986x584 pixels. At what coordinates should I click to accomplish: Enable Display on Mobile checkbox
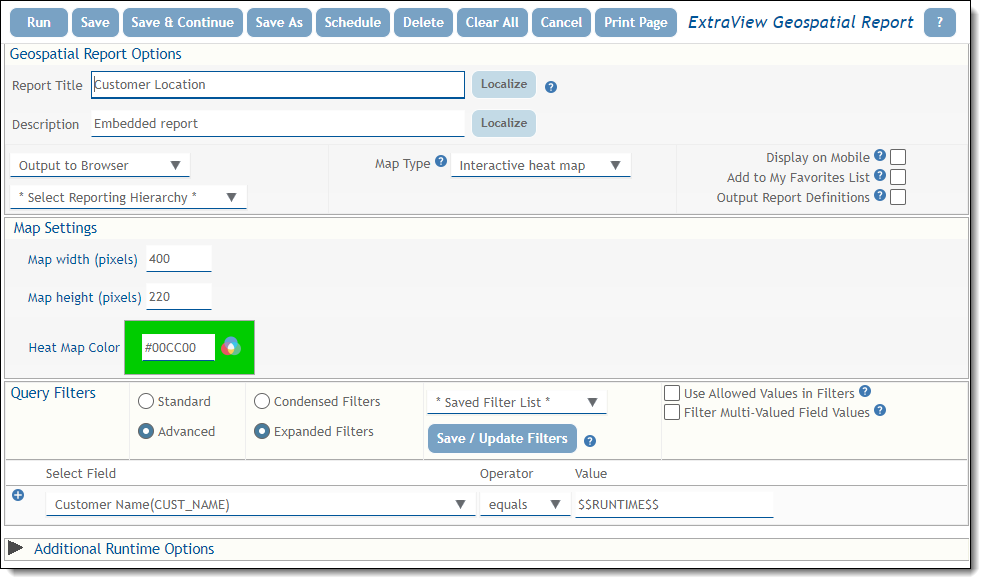[x=898, y=157]
